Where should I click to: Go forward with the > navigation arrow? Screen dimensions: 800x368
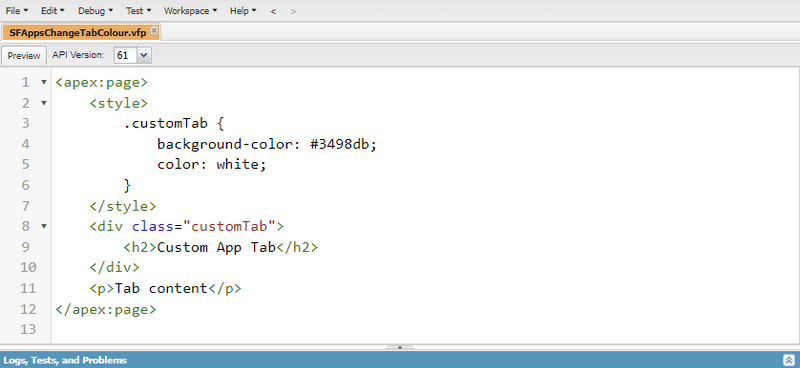pos(293,11)
